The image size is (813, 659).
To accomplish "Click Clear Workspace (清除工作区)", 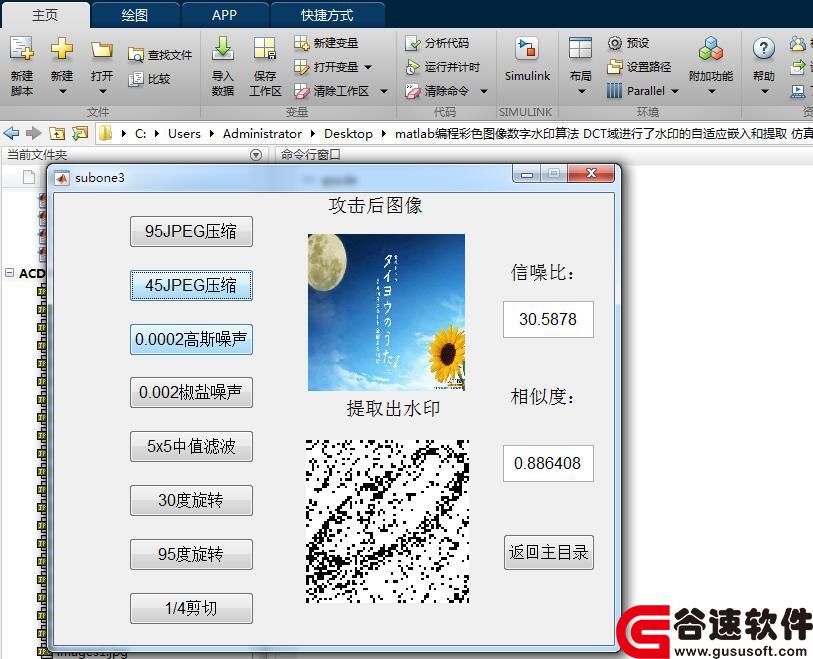I will point(332,91).
